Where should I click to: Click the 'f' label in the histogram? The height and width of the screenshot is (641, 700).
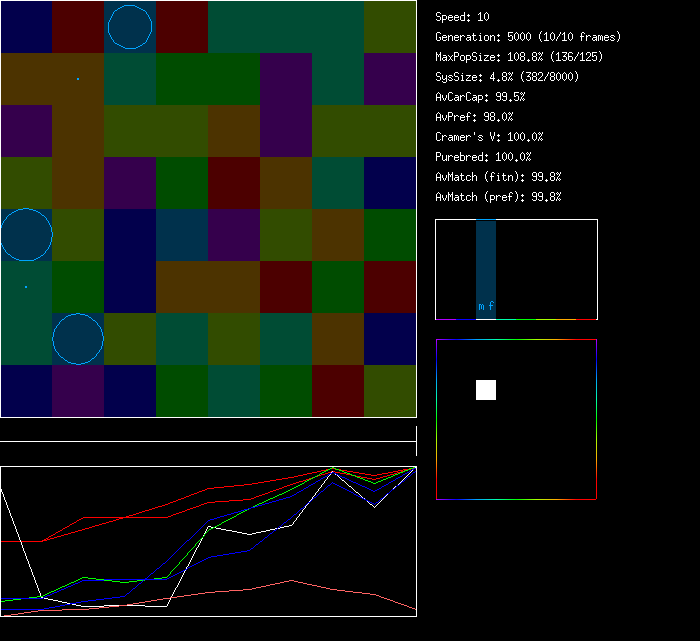point(491,307)
